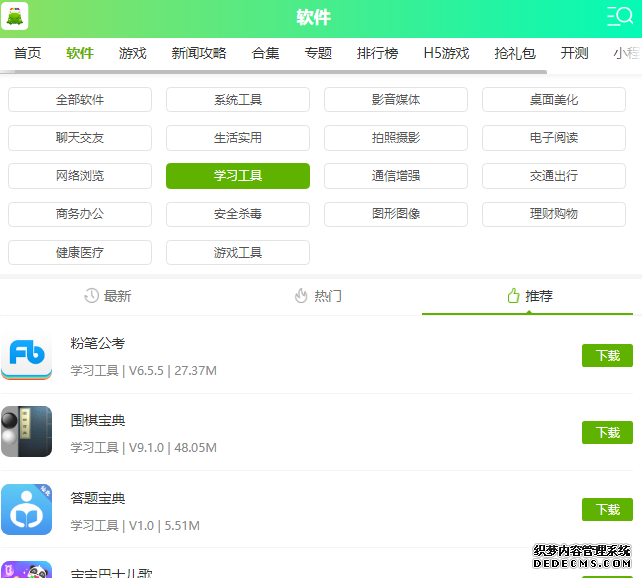The image size is (642, 578).
Task: Open the search menu icon in header
Action: coord(620,16)
